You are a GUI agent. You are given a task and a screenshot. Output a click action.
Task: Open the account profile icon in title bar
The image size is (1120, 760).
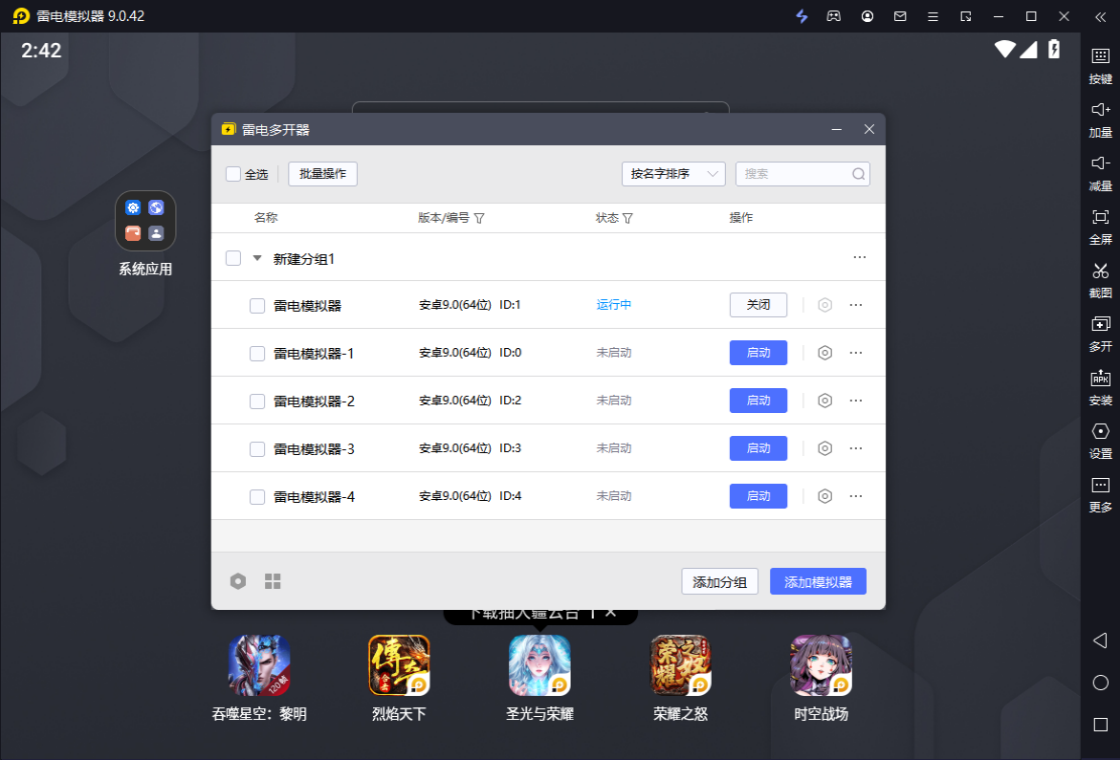click(866, 16)
